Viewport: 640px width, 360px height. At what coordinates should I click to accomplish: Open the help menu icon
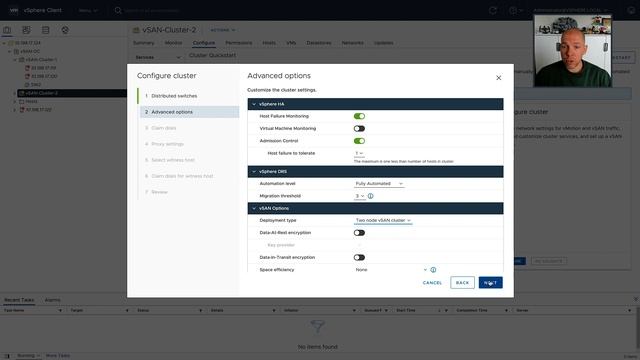click(x=516, y=10)
